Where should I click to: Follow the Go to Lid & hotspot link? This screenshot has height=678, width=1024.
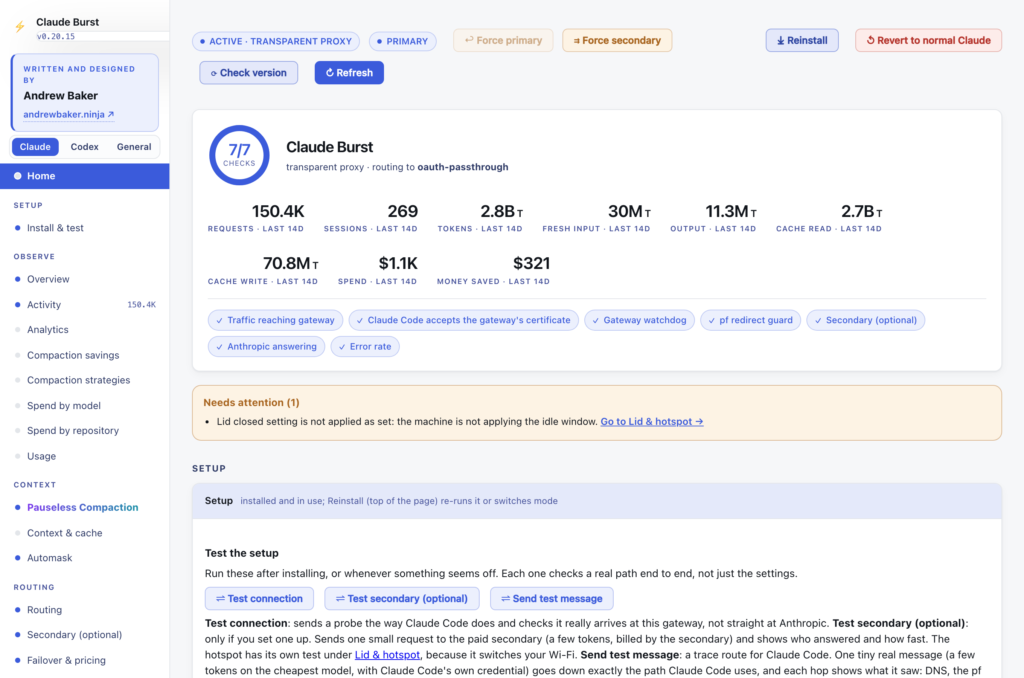tap(652, 422)
